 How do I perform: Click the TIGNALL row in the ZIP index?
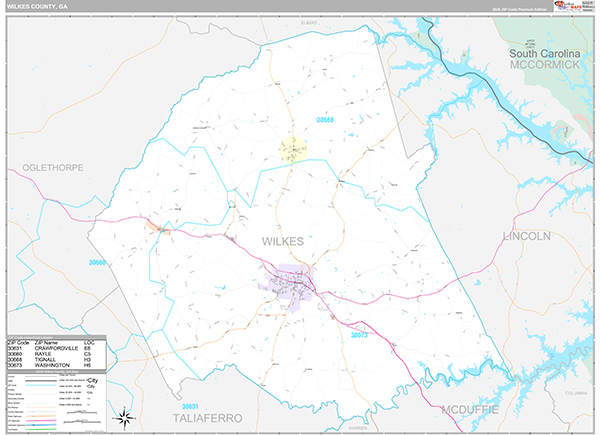click(56, 360)
